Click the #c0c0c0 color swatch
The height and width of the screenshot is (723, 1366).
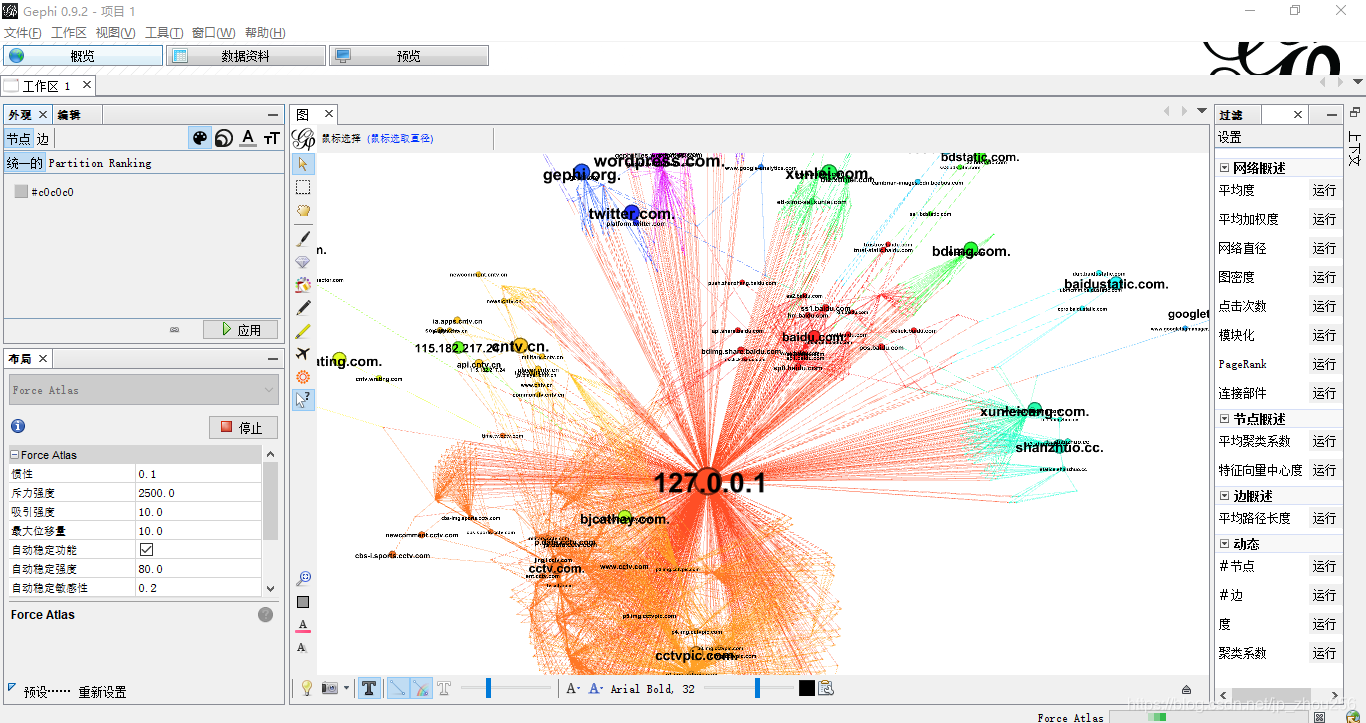click(x=21, y=192)
